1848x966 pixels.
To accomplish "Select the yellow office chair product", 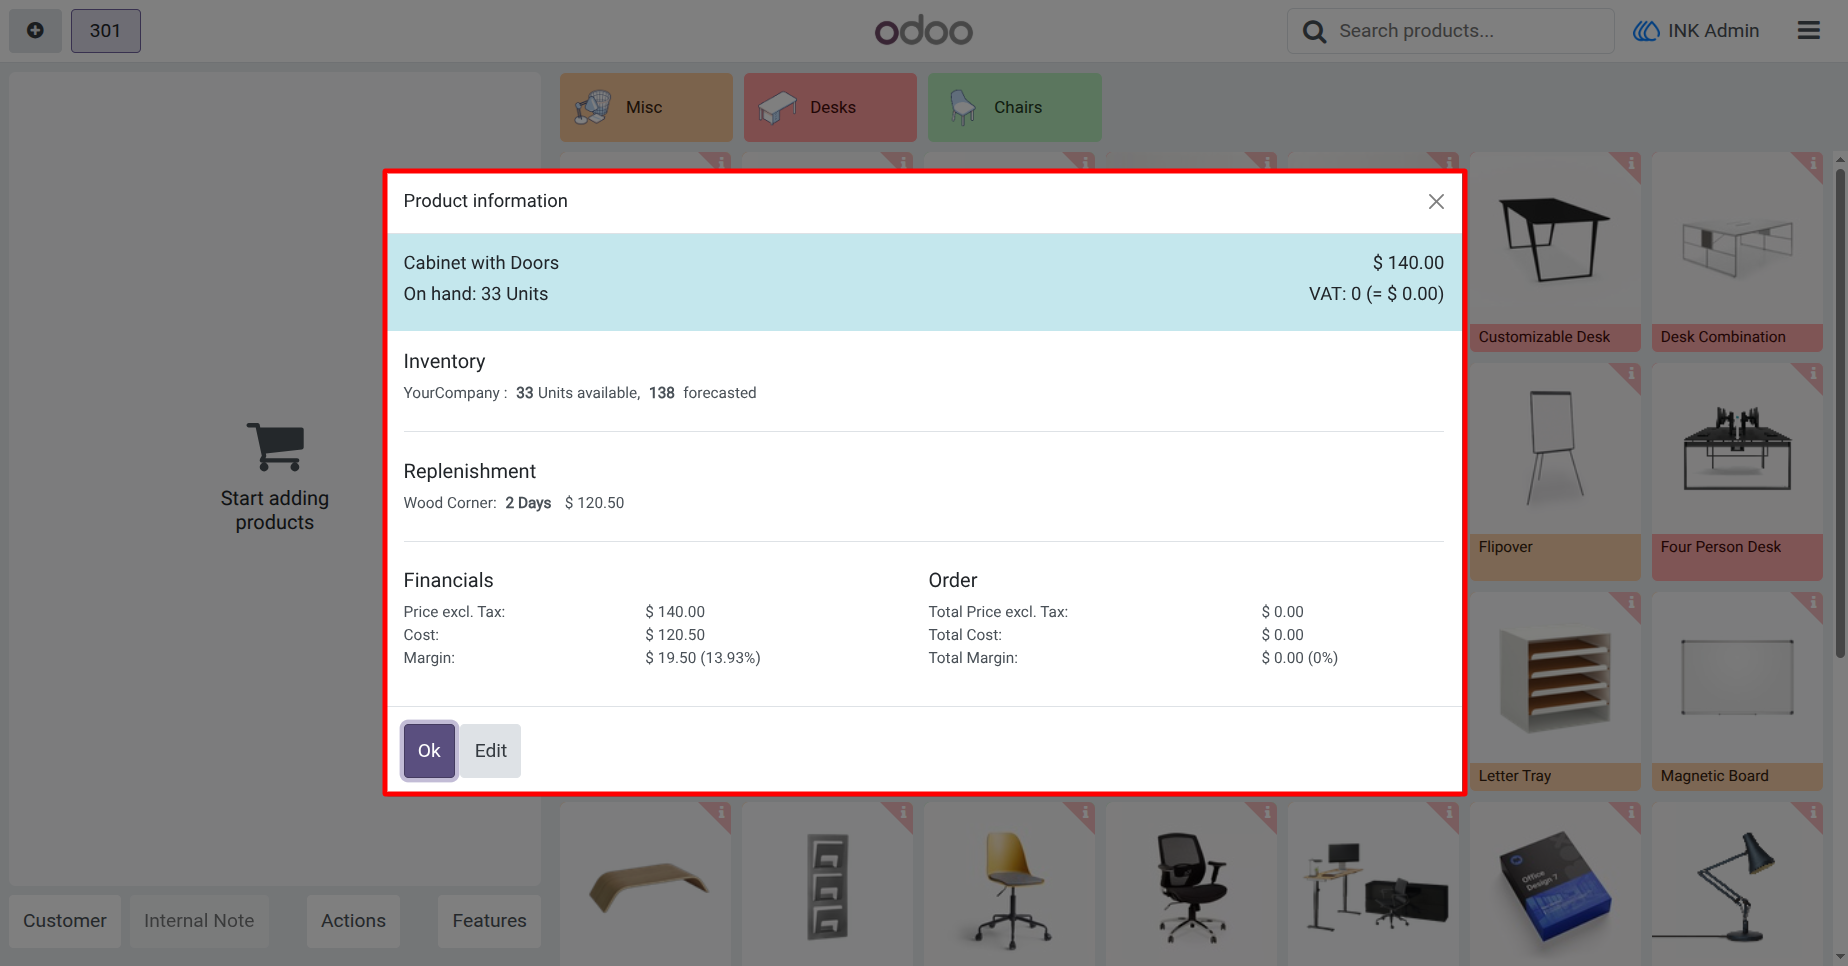I will [x=1010, y=885].
